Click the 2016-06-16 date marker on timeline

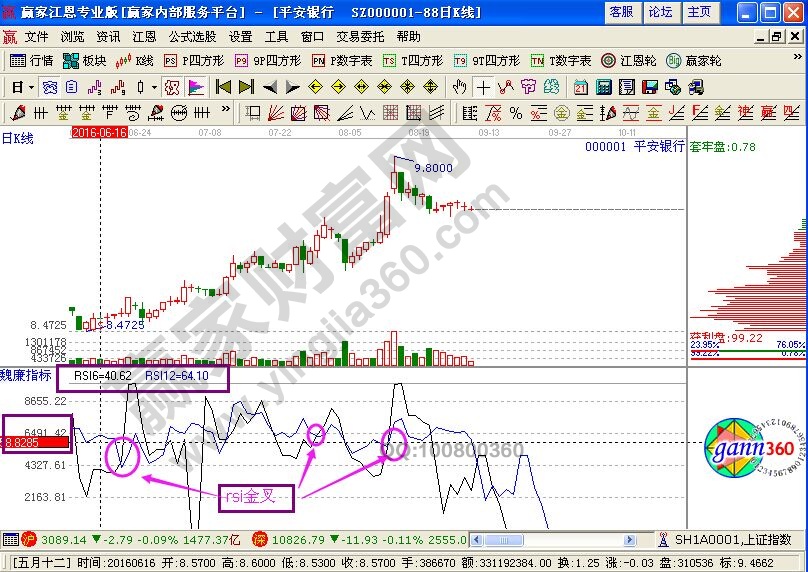98,132
